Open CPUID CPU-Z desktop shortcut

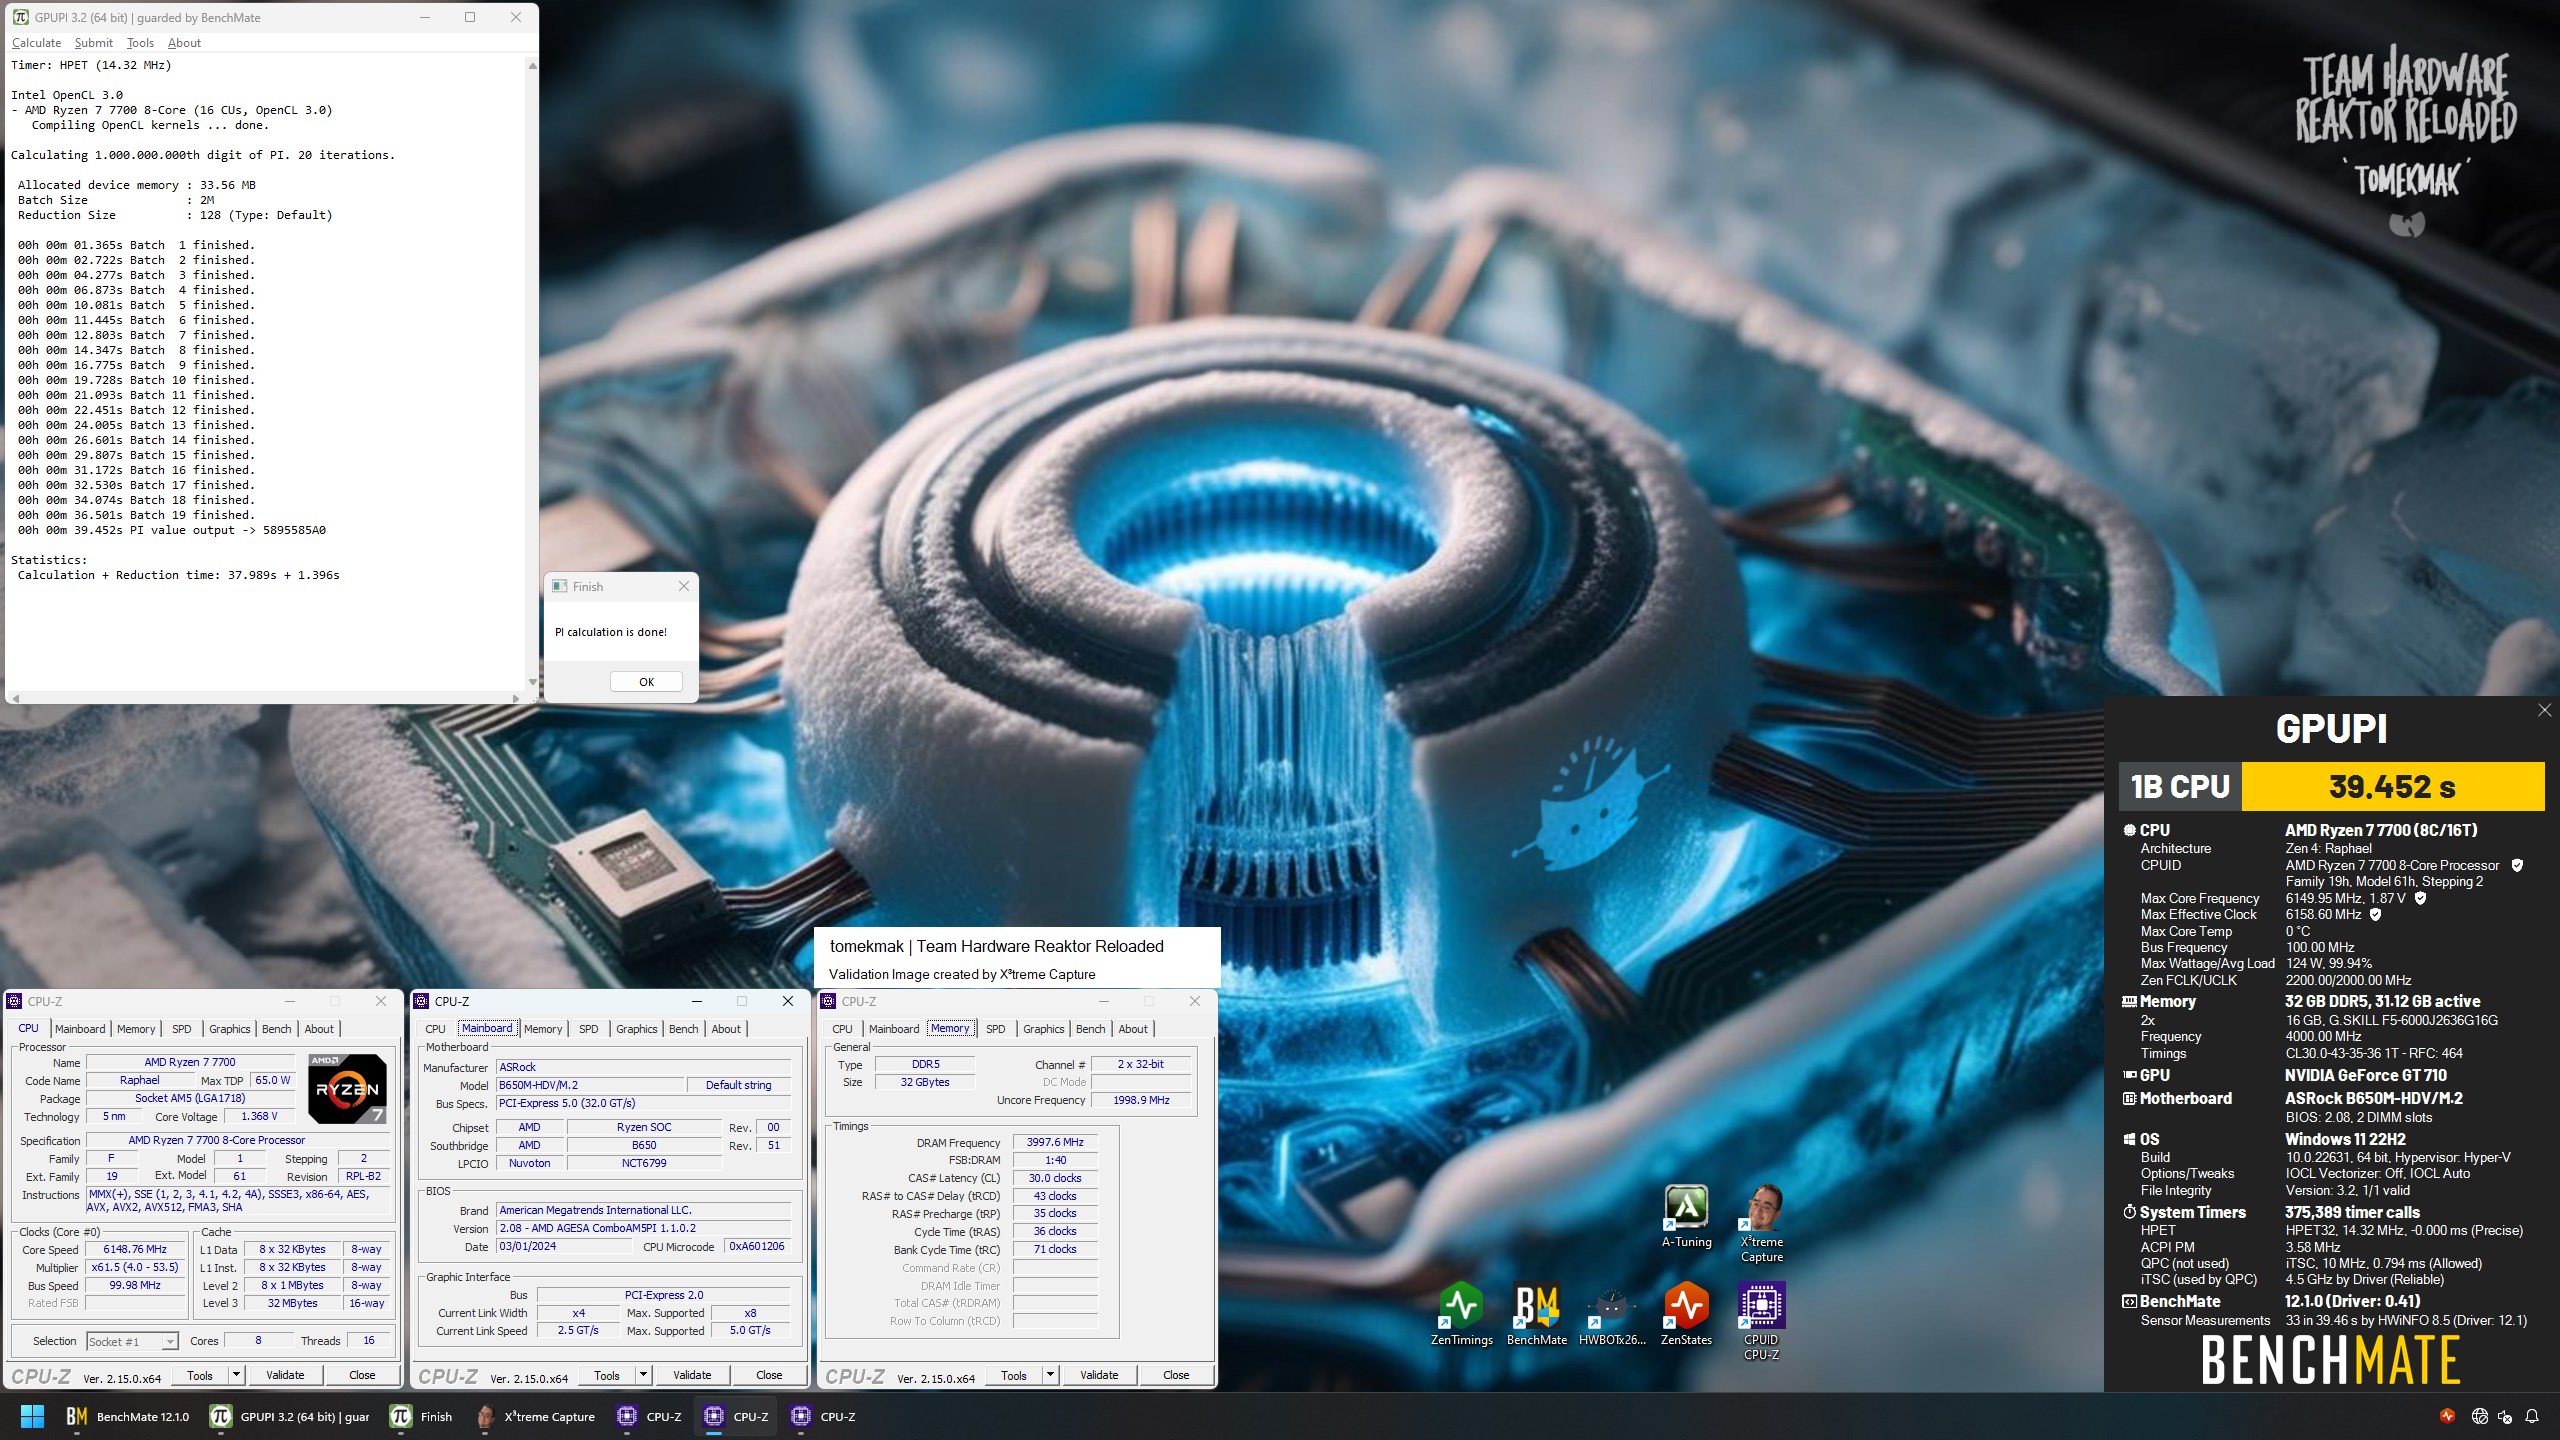[1761, 1321]
